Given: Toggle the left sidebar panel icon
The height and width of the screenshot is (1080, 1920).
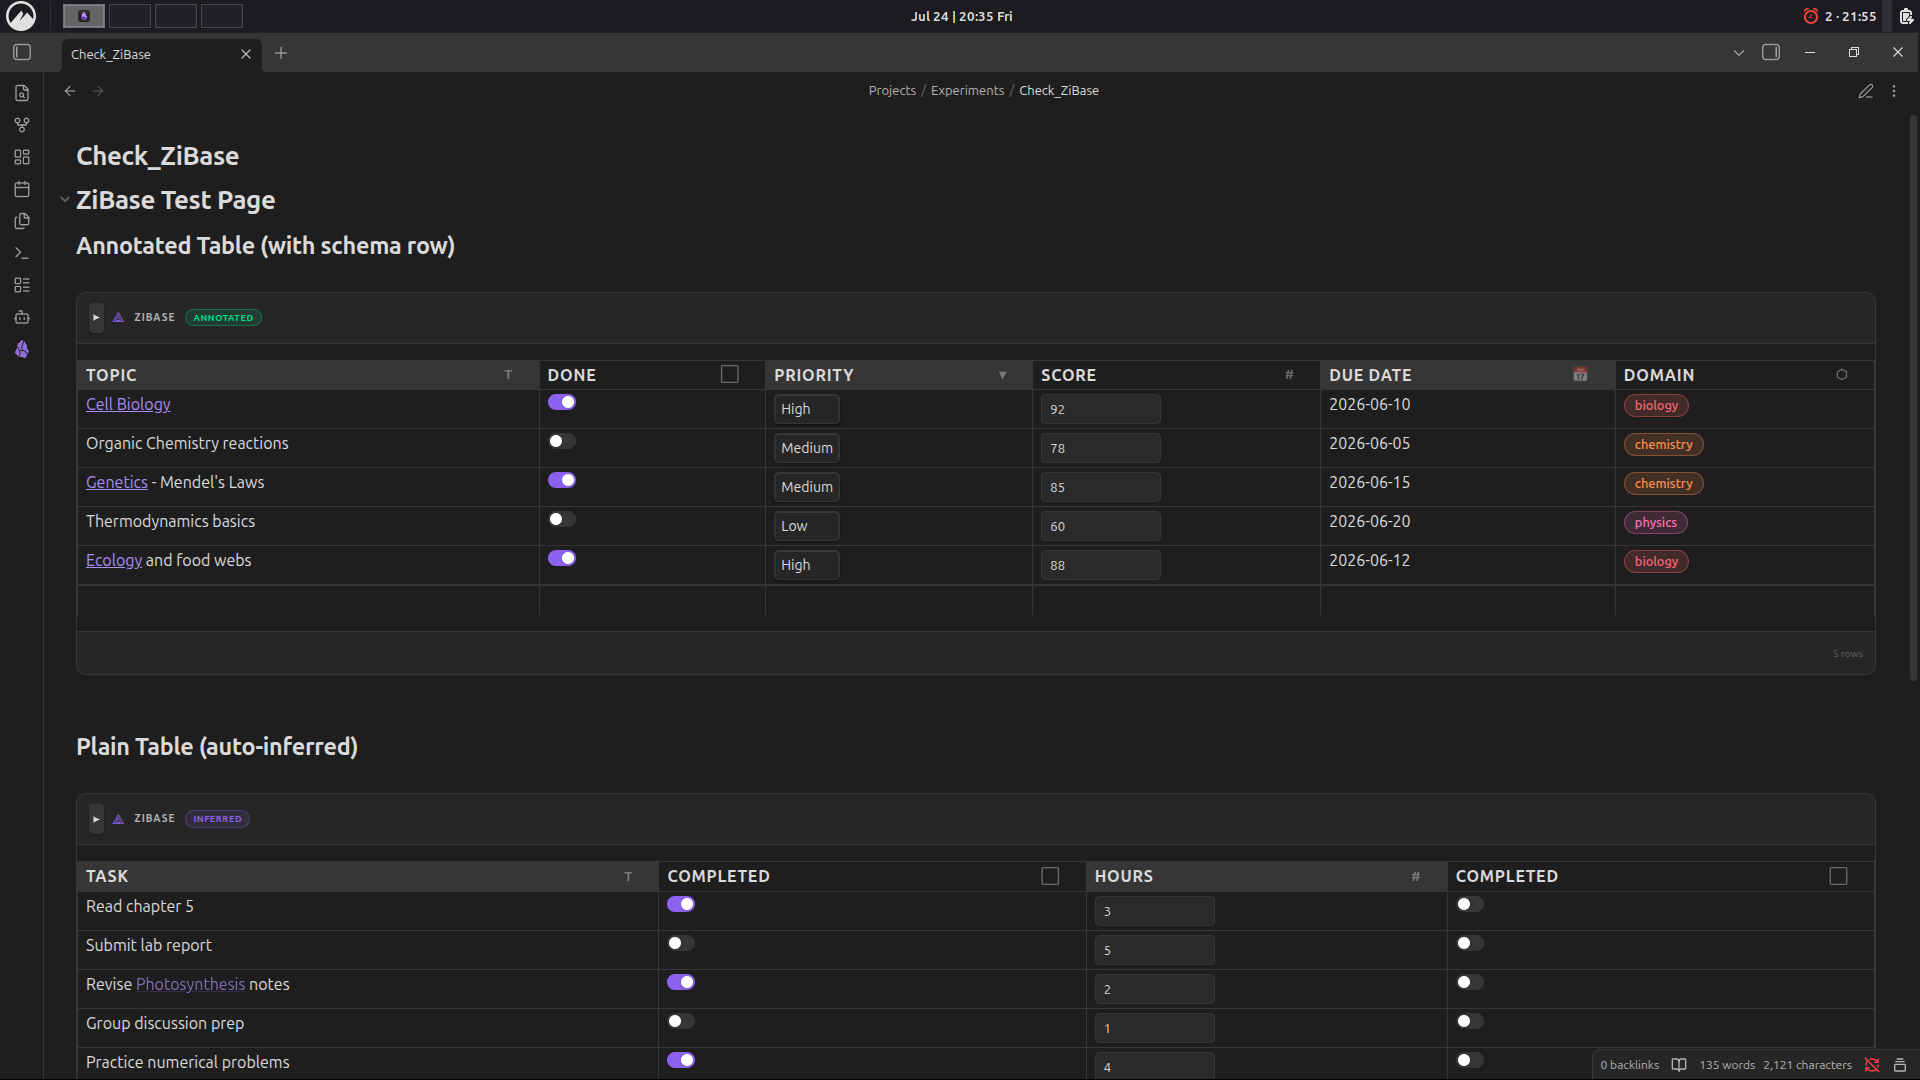Looking at the screenshot, I should click(x=22, y=52).
